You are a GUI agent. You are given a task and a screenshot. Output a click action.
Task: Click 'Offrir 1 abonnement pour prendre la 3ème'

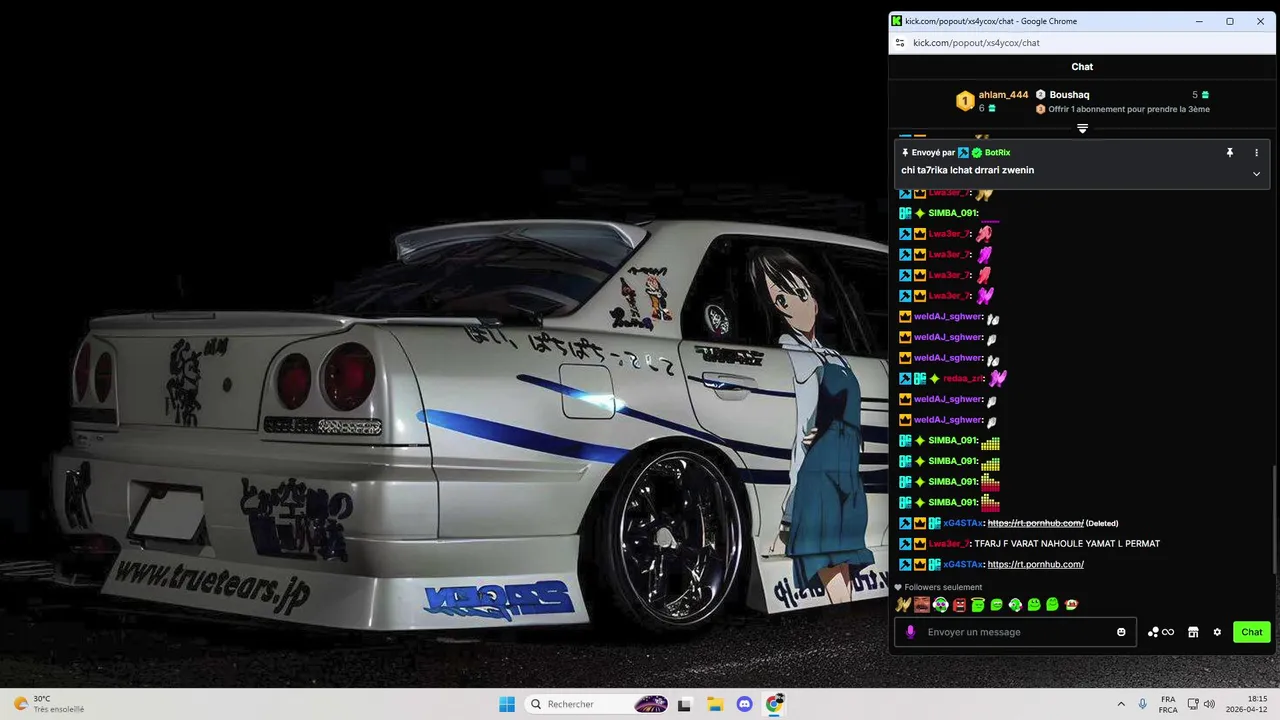1129,109
